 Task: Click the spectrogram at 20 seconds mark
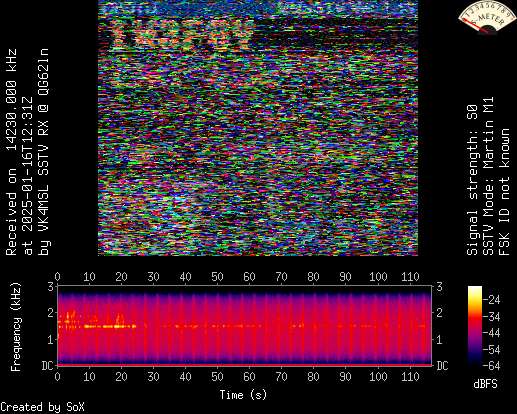point(122,325)
